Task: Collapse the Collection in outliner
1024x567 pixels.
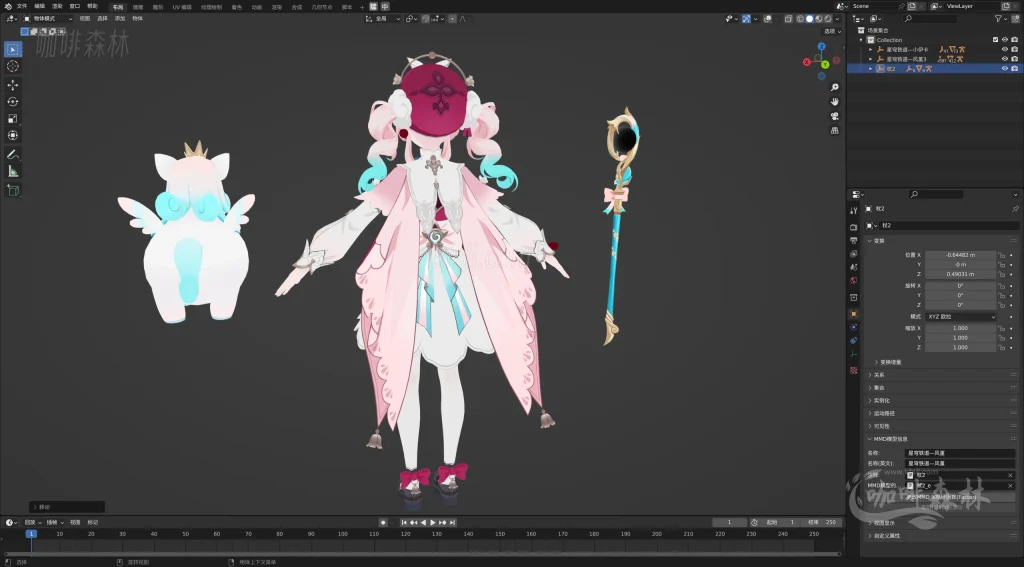Action: tap(861, 40)
